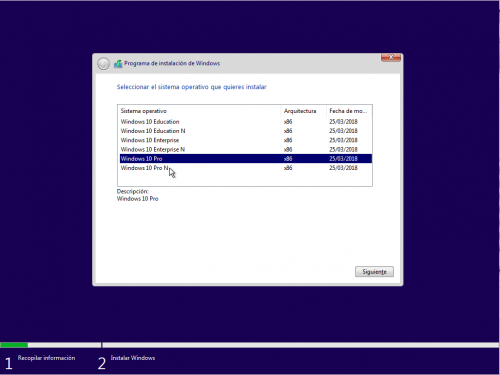Click the Descripción text Windows 10 Pro
This screenshot has width=500, height=375.
point(138,199)
